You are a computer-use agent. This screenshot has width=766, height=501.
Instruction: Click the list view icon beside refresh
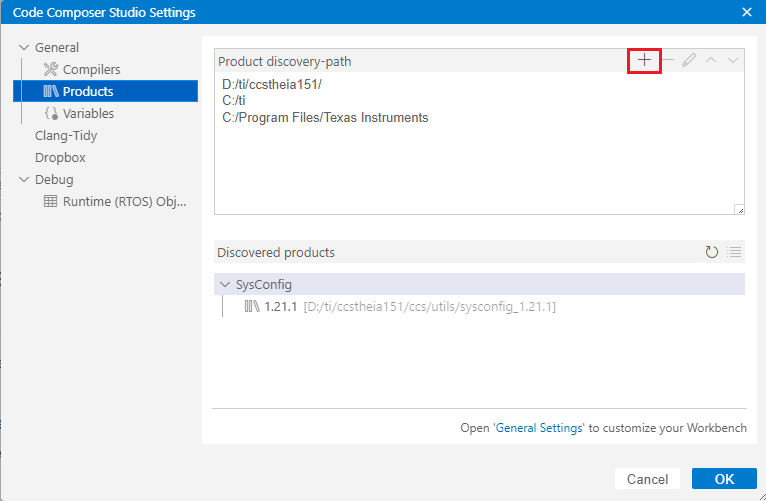pos(733,252)
